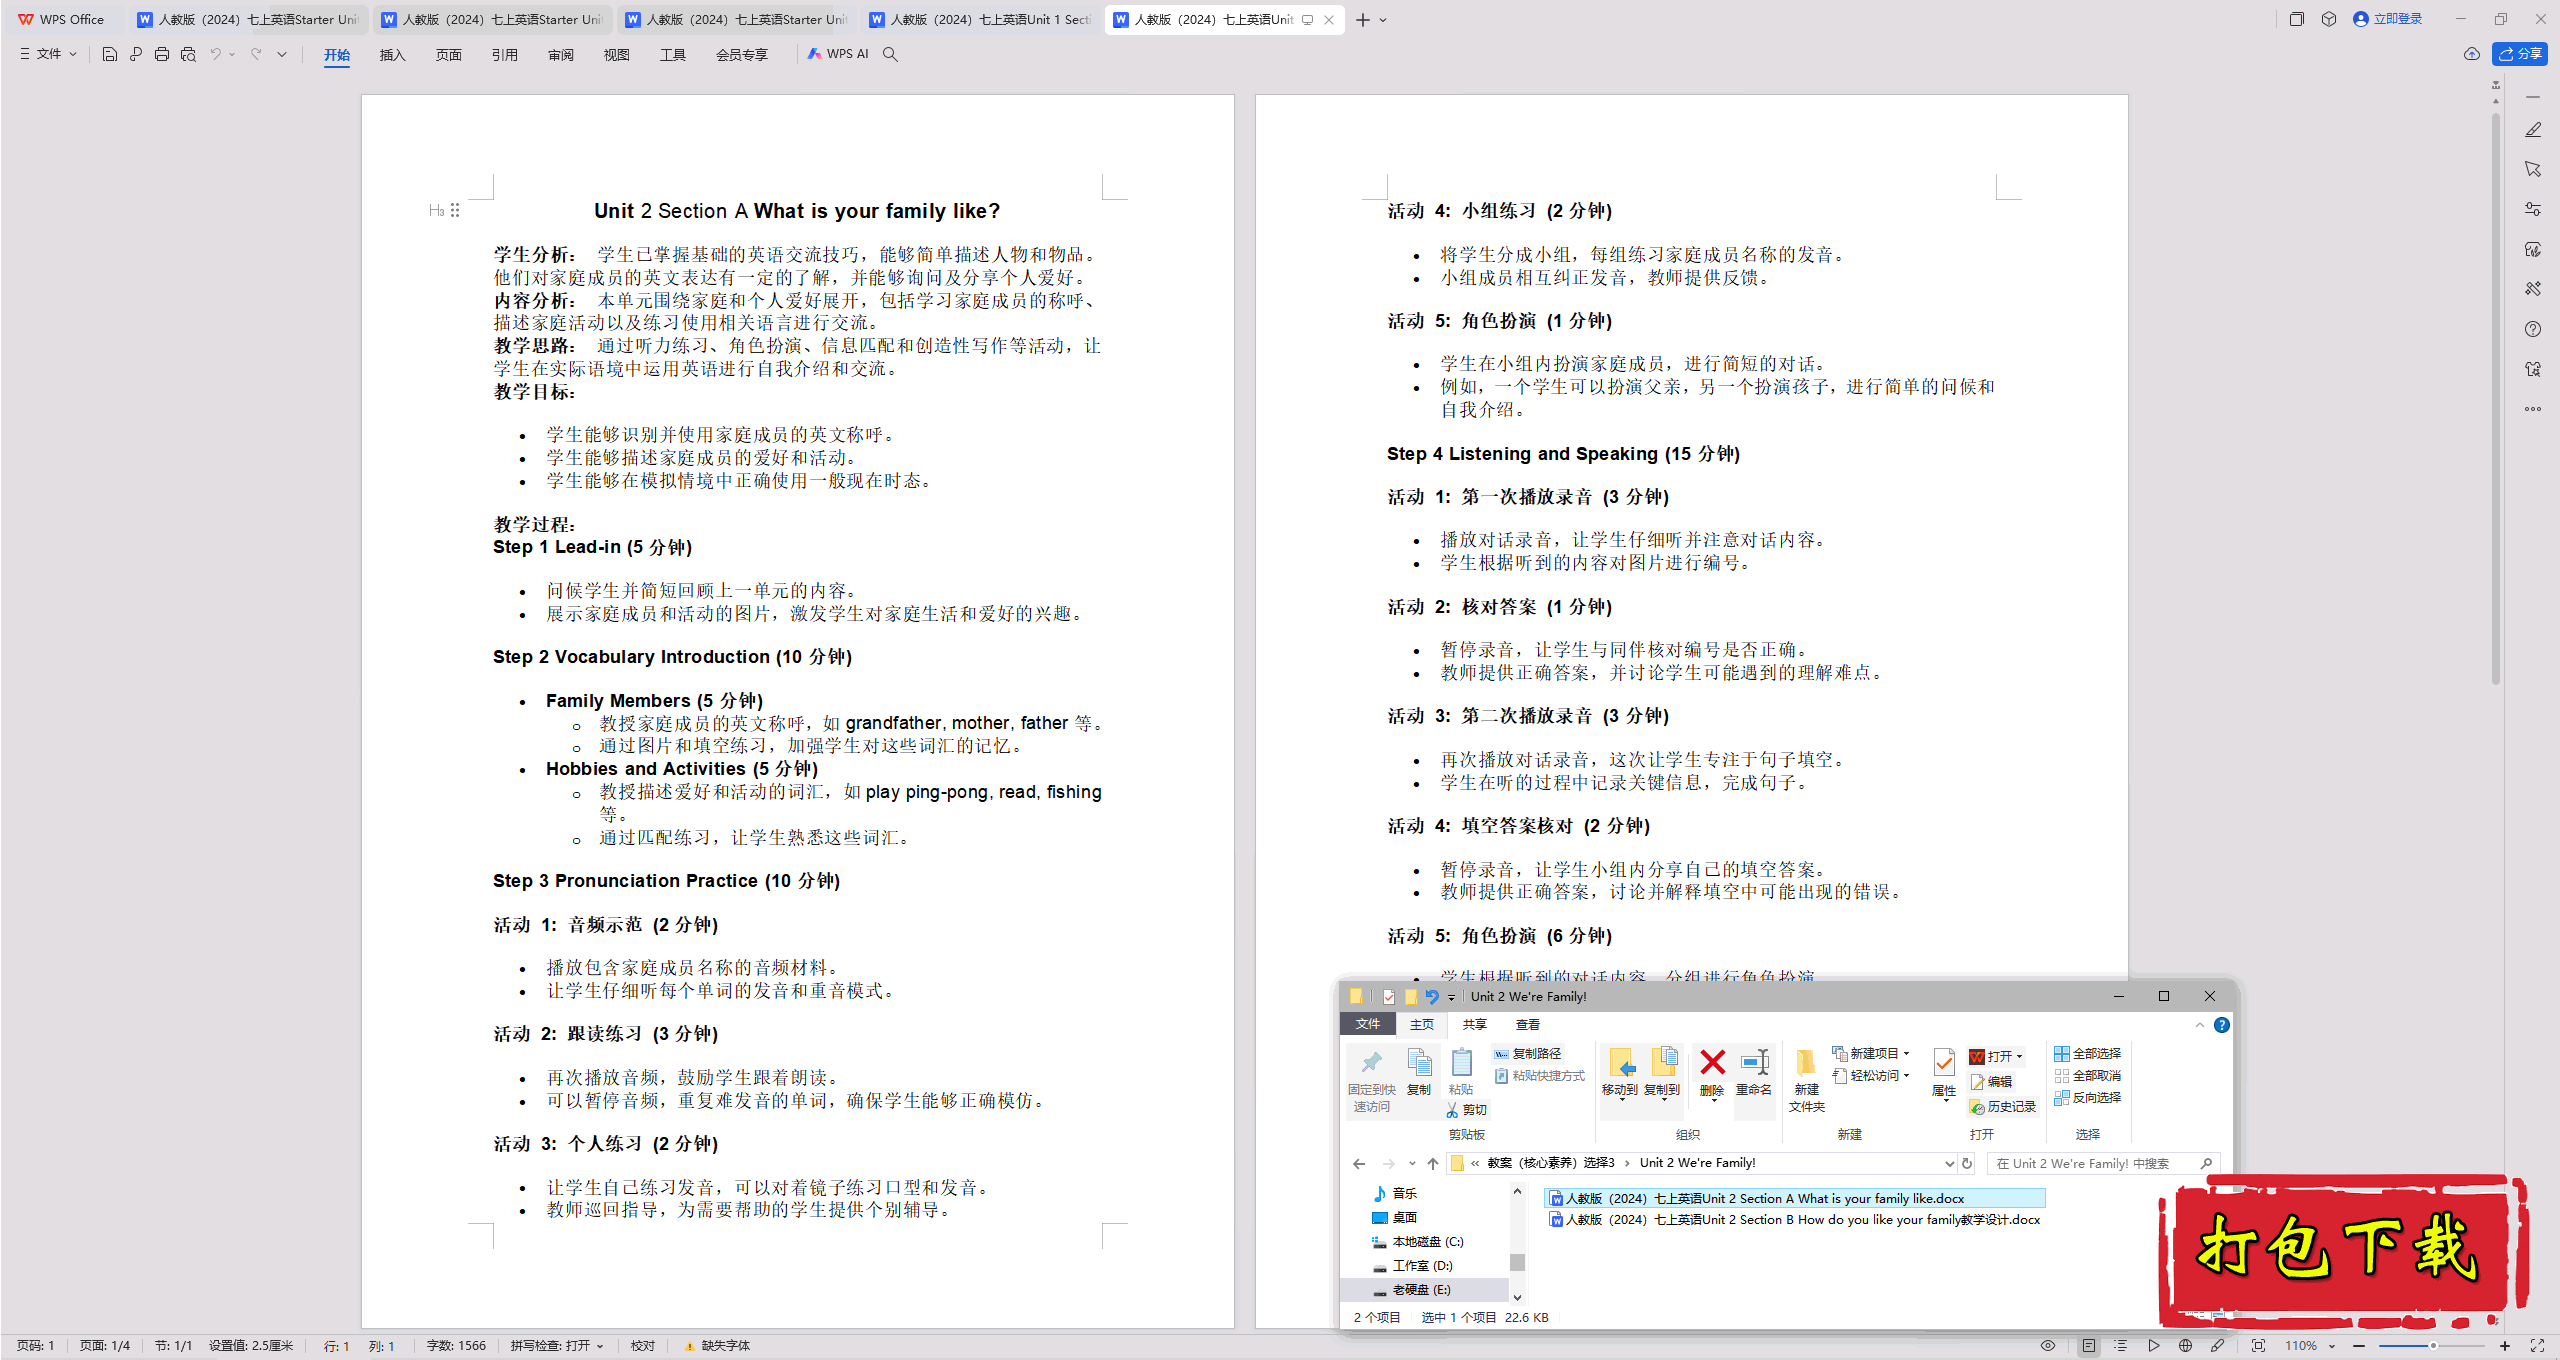Click the search magnifier beside WPS AI
This screenshot has height=1360, width=2560.
coord(890,54)
